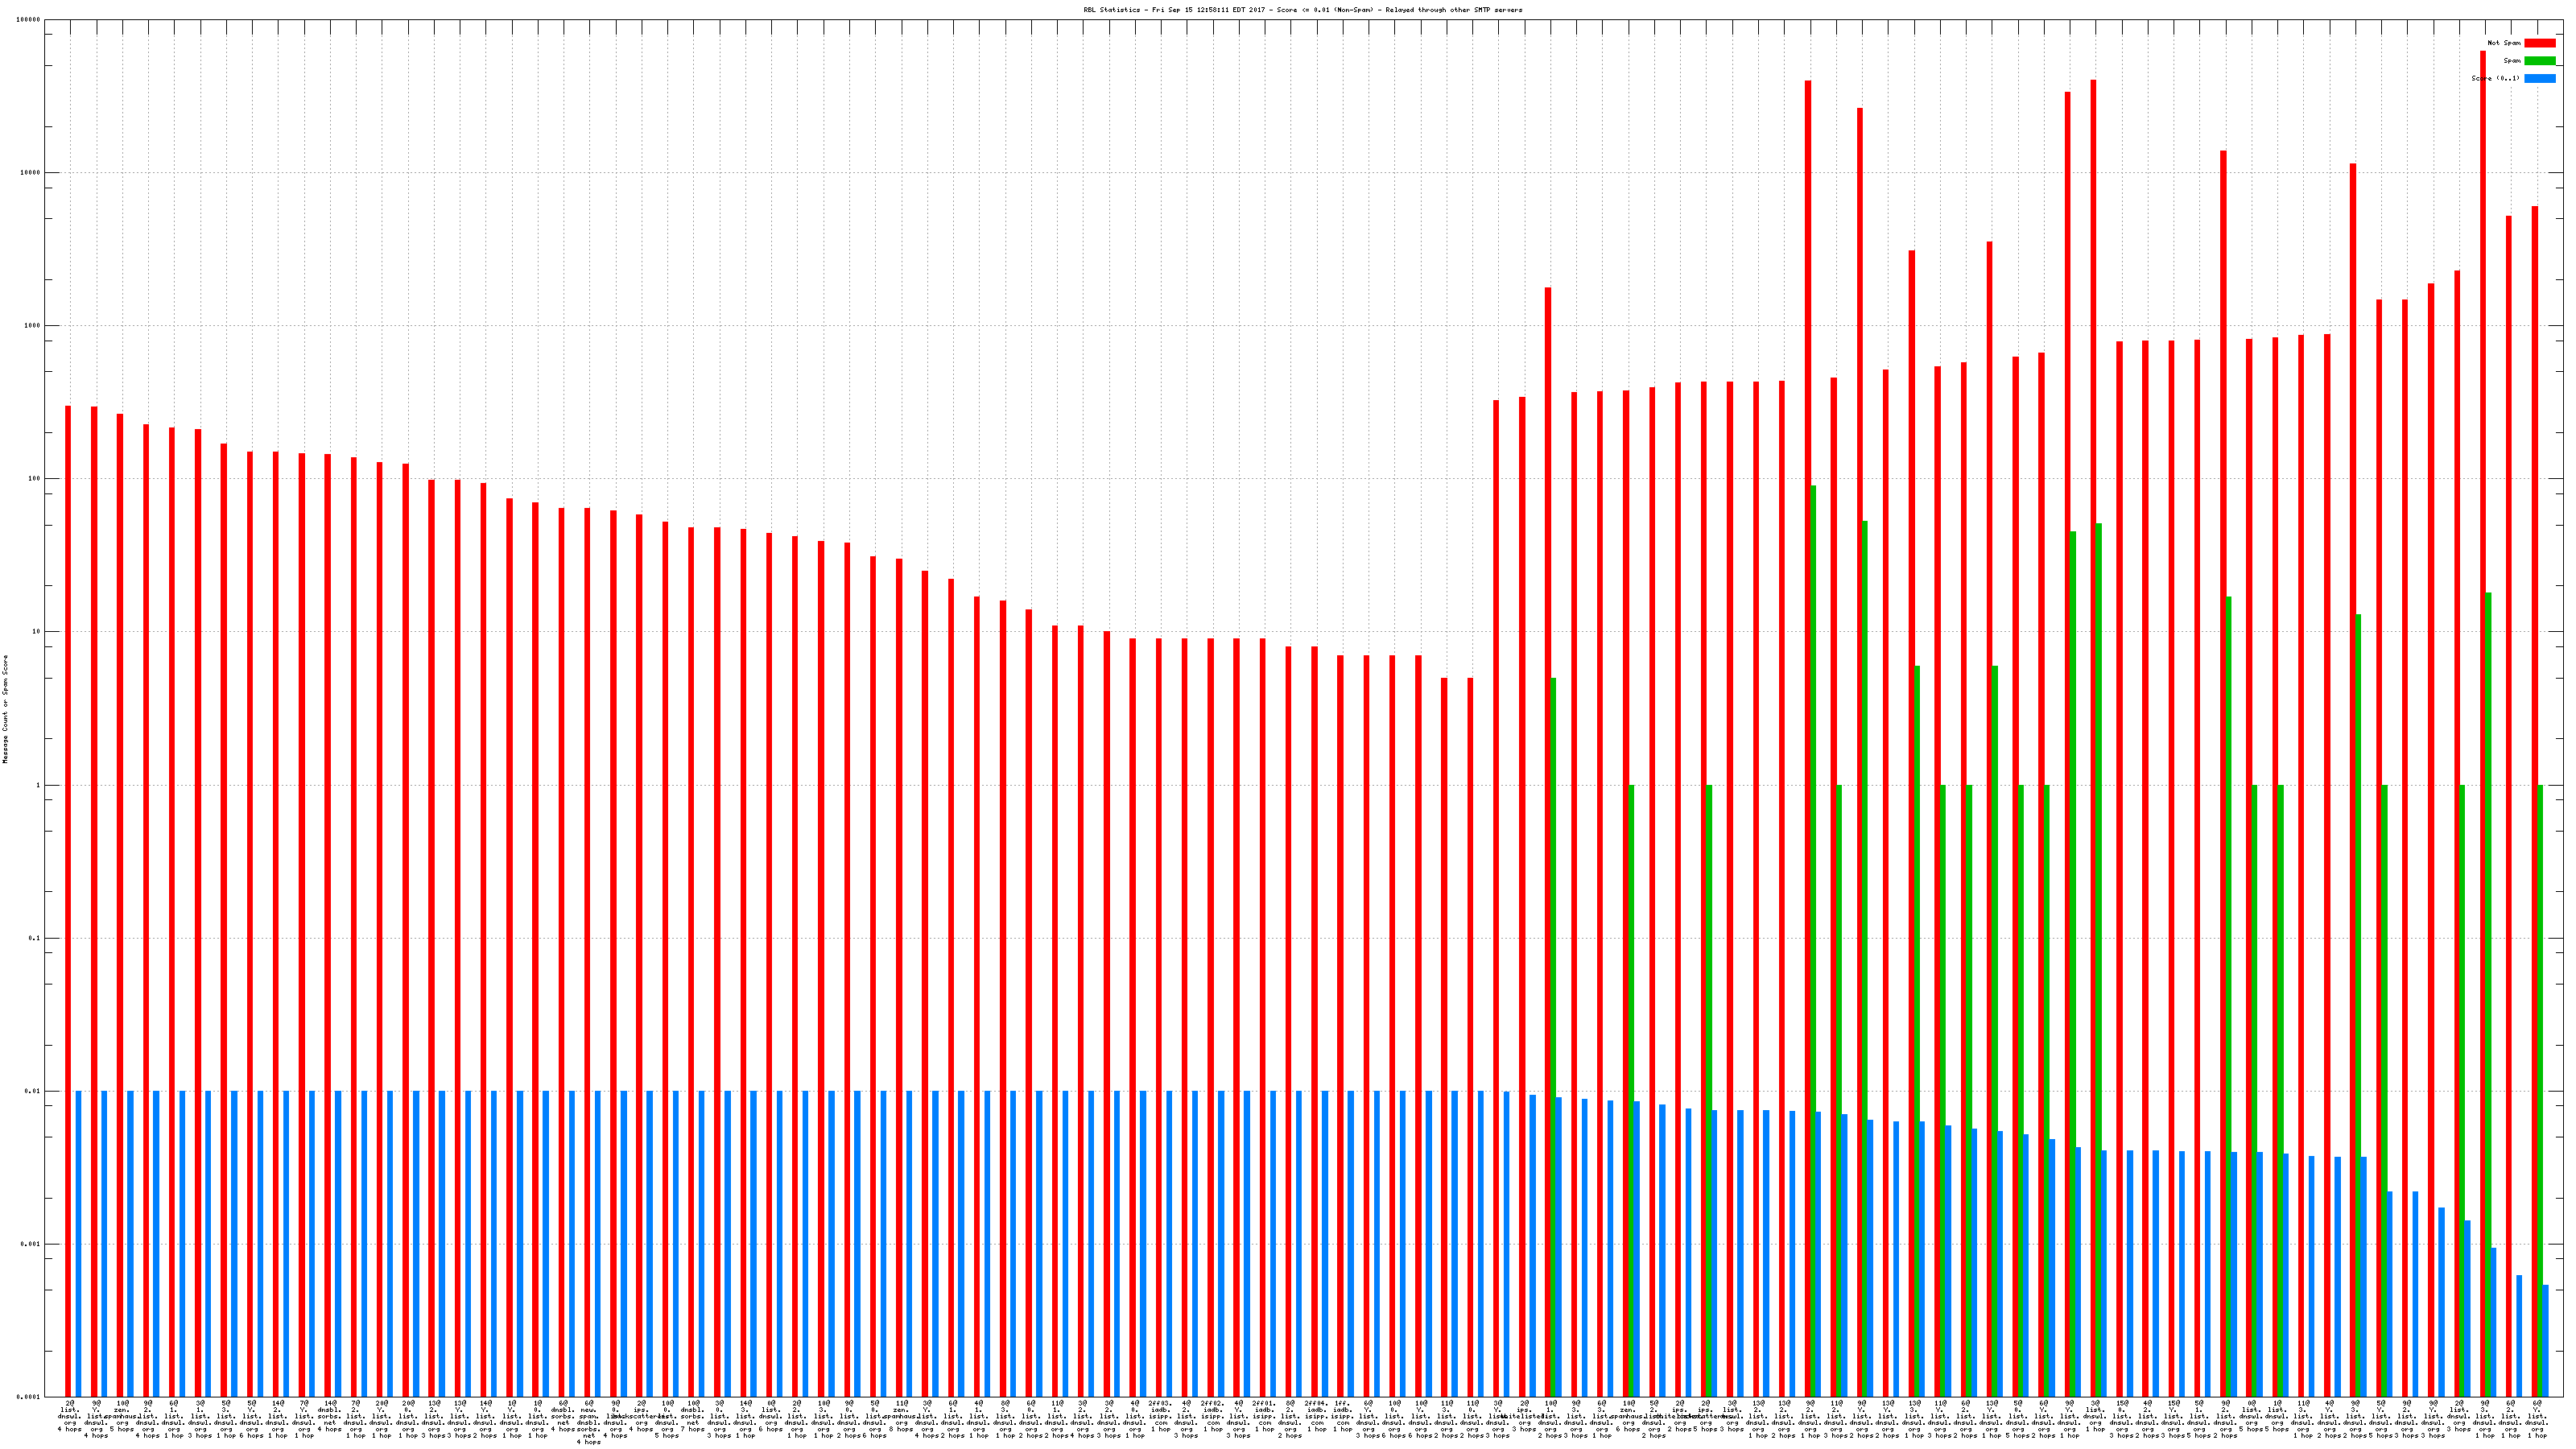
Task: Click the first x-axis label '2@ list.dnswl.org 4 hops'
Action: [70, 1418]
